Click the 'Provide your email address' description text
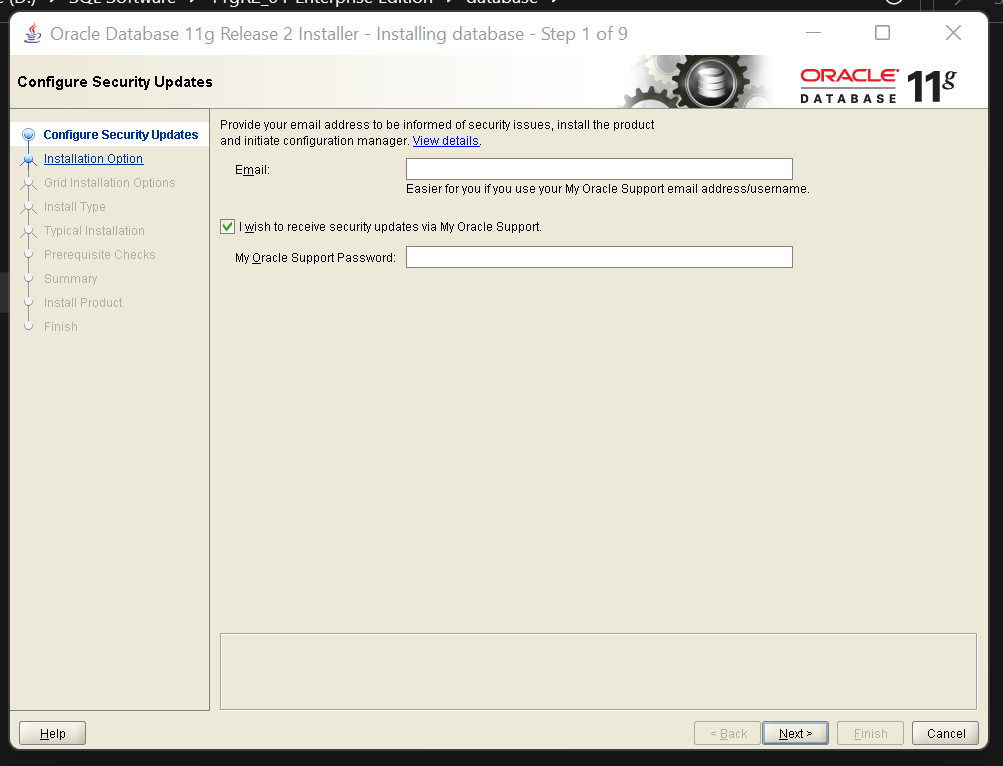 click(x=437, y=132)
